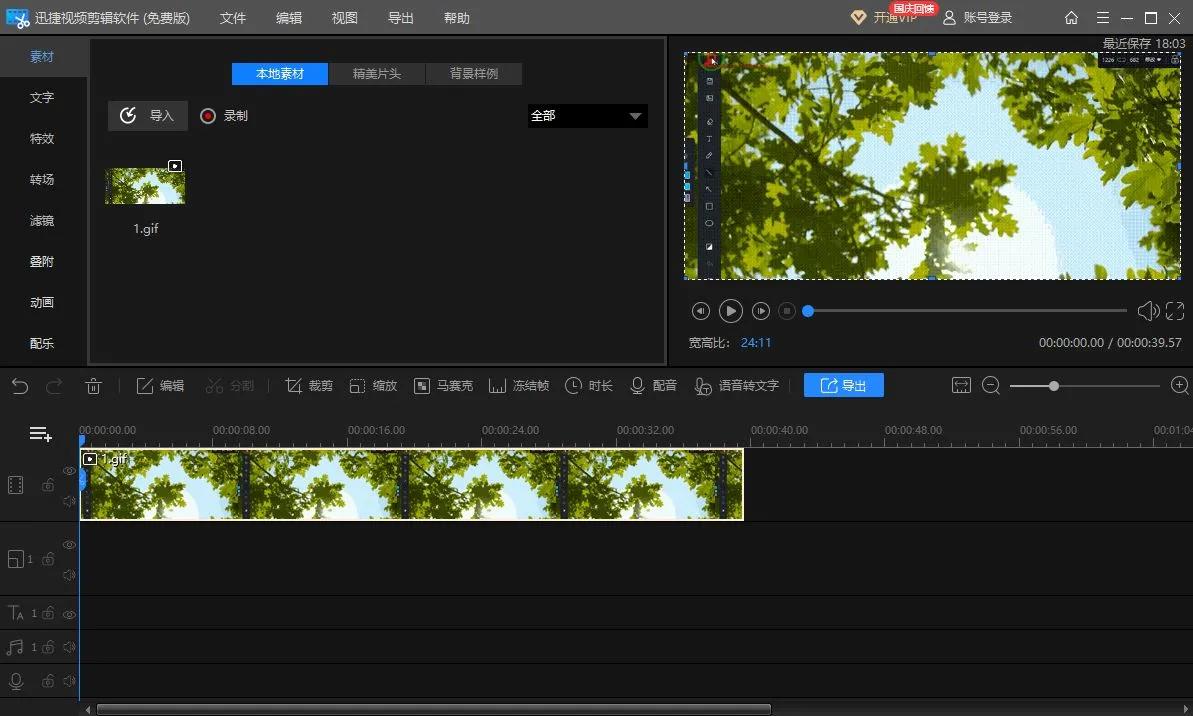Open the Freeze Frame (冻结帧) tool
The image size is (1193, 716).
497,386
